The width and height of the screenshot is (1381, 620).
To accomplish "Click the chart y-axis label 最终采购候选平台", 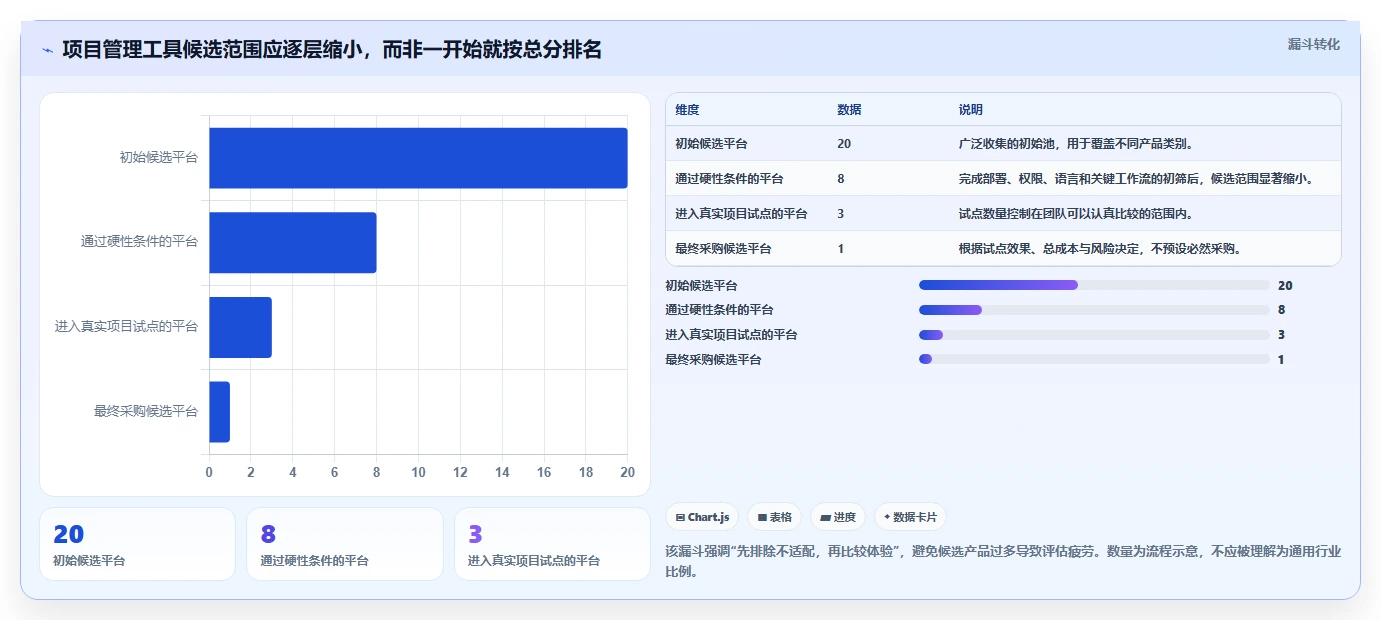I will [145, 412].
